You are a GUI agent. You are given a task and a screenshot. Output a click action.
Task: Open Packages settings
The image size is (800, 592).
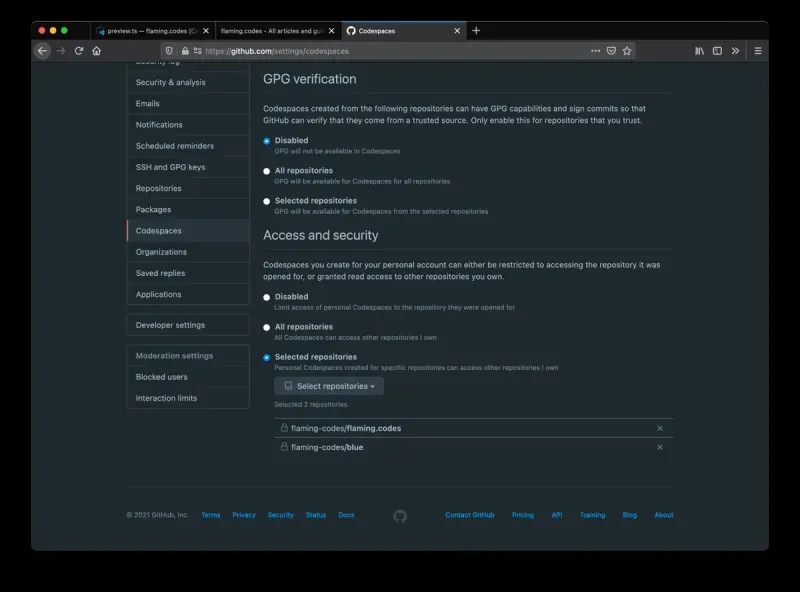coord(188,210)
